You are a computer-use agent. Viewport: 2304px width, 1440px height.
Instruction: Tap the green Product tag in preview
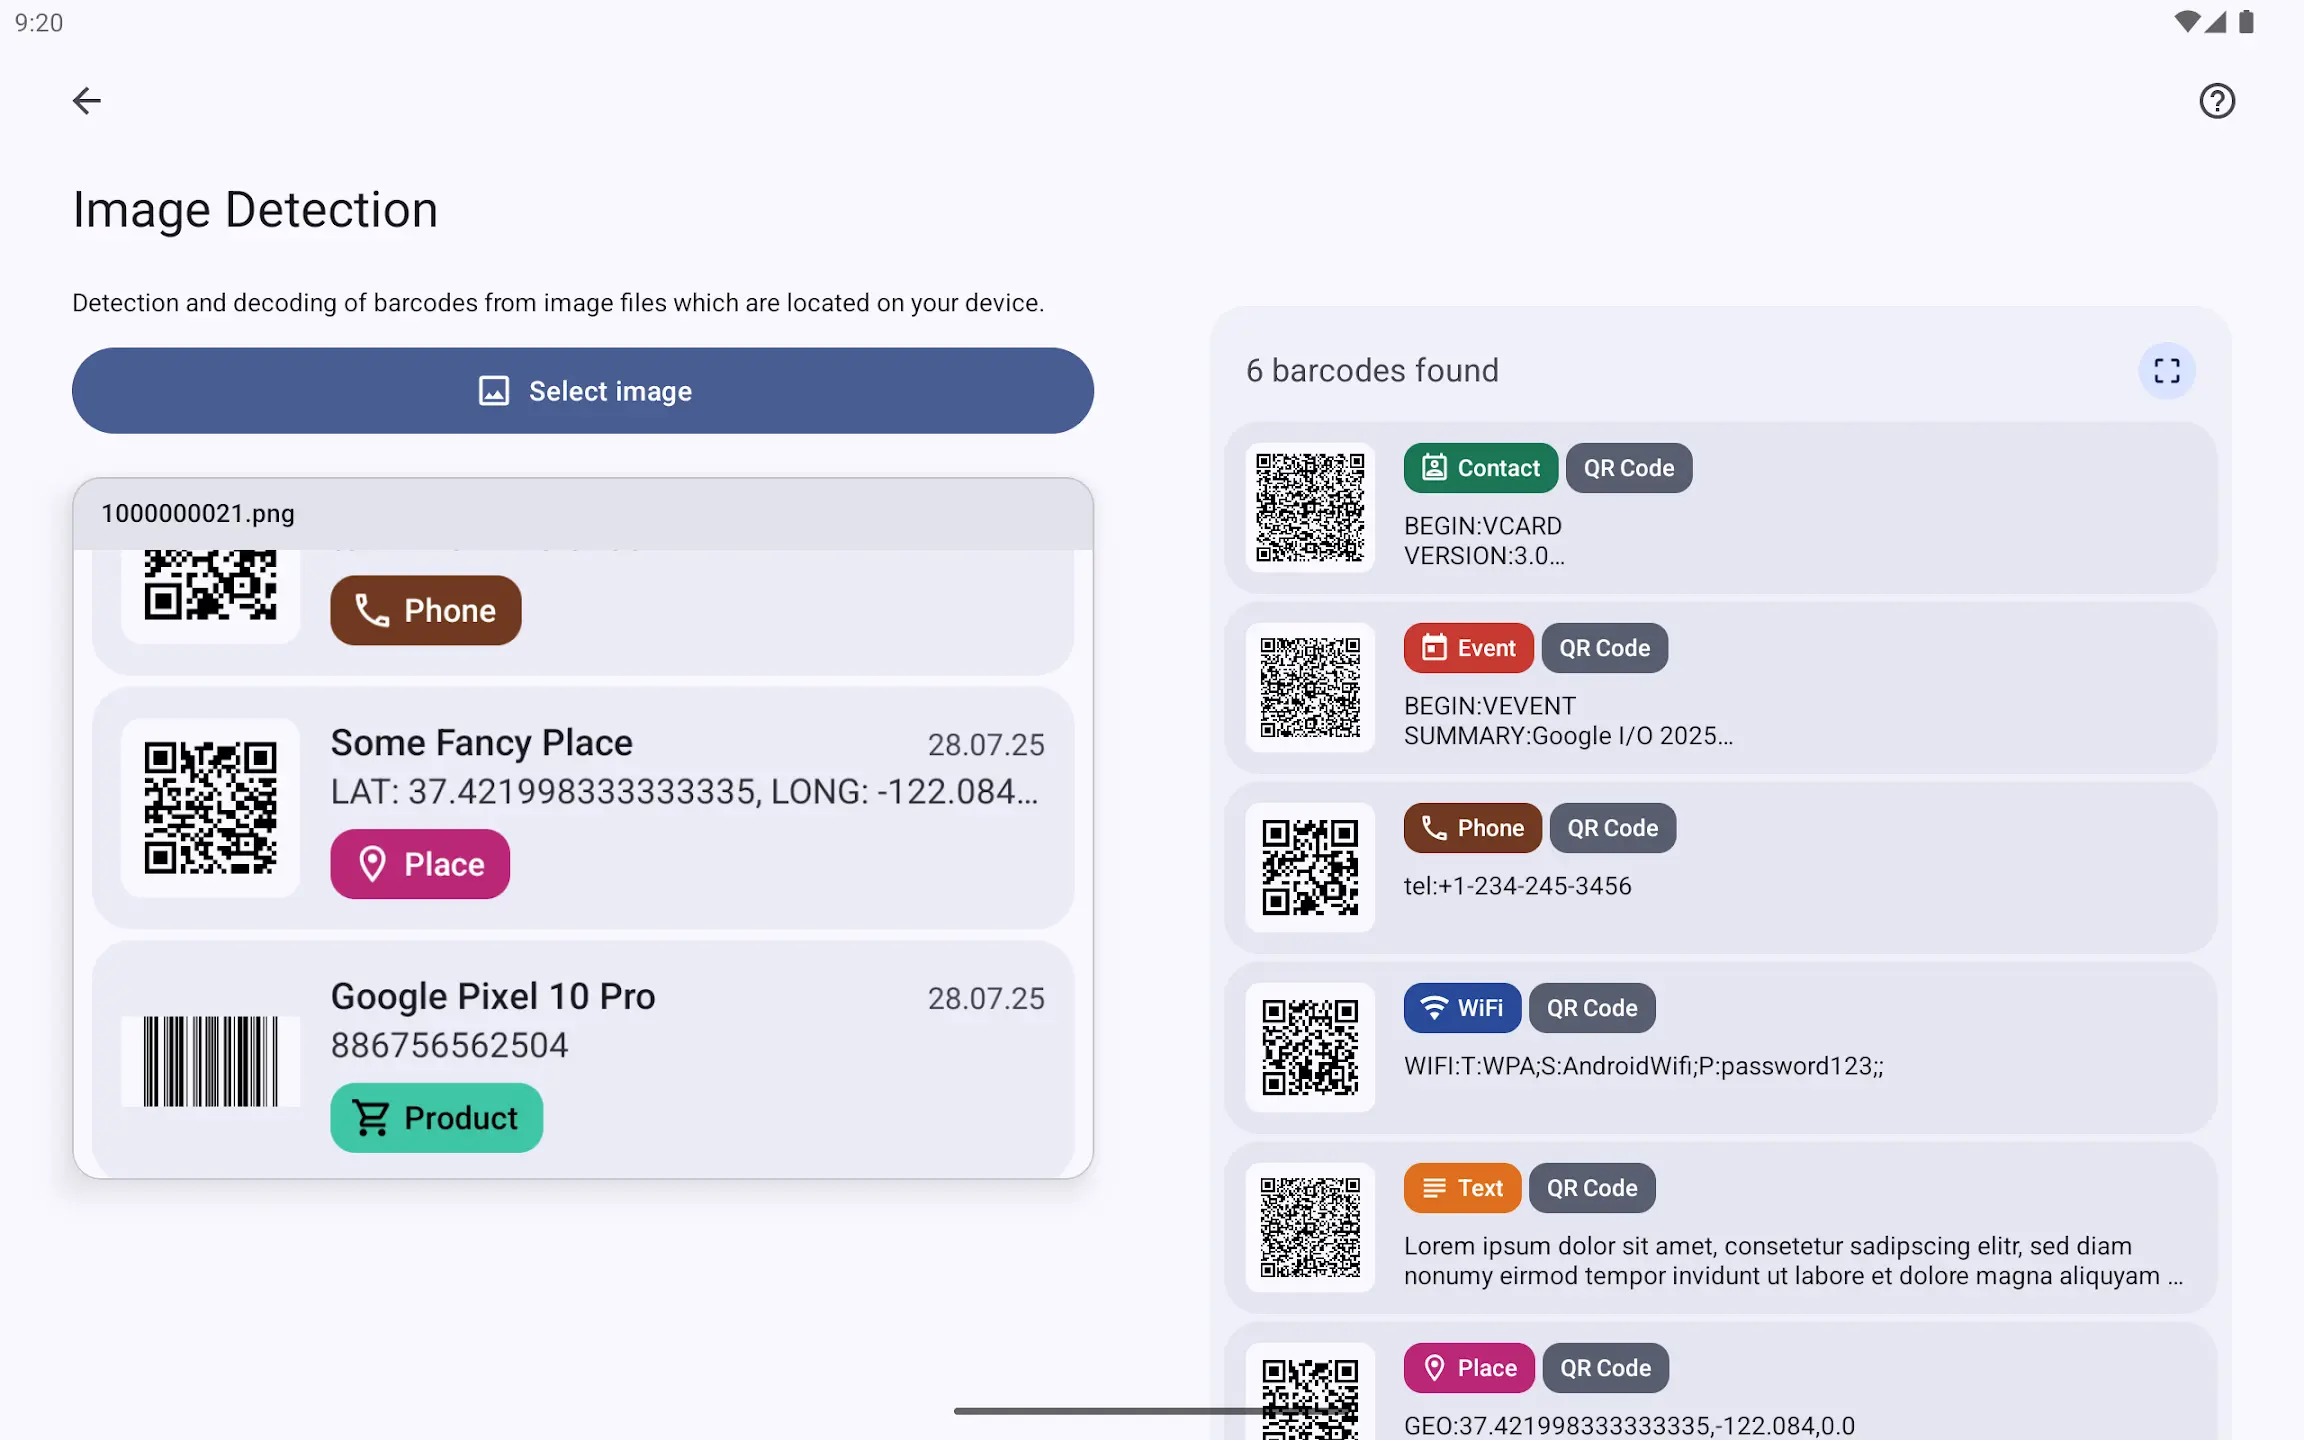click(x=437, y=1118)
